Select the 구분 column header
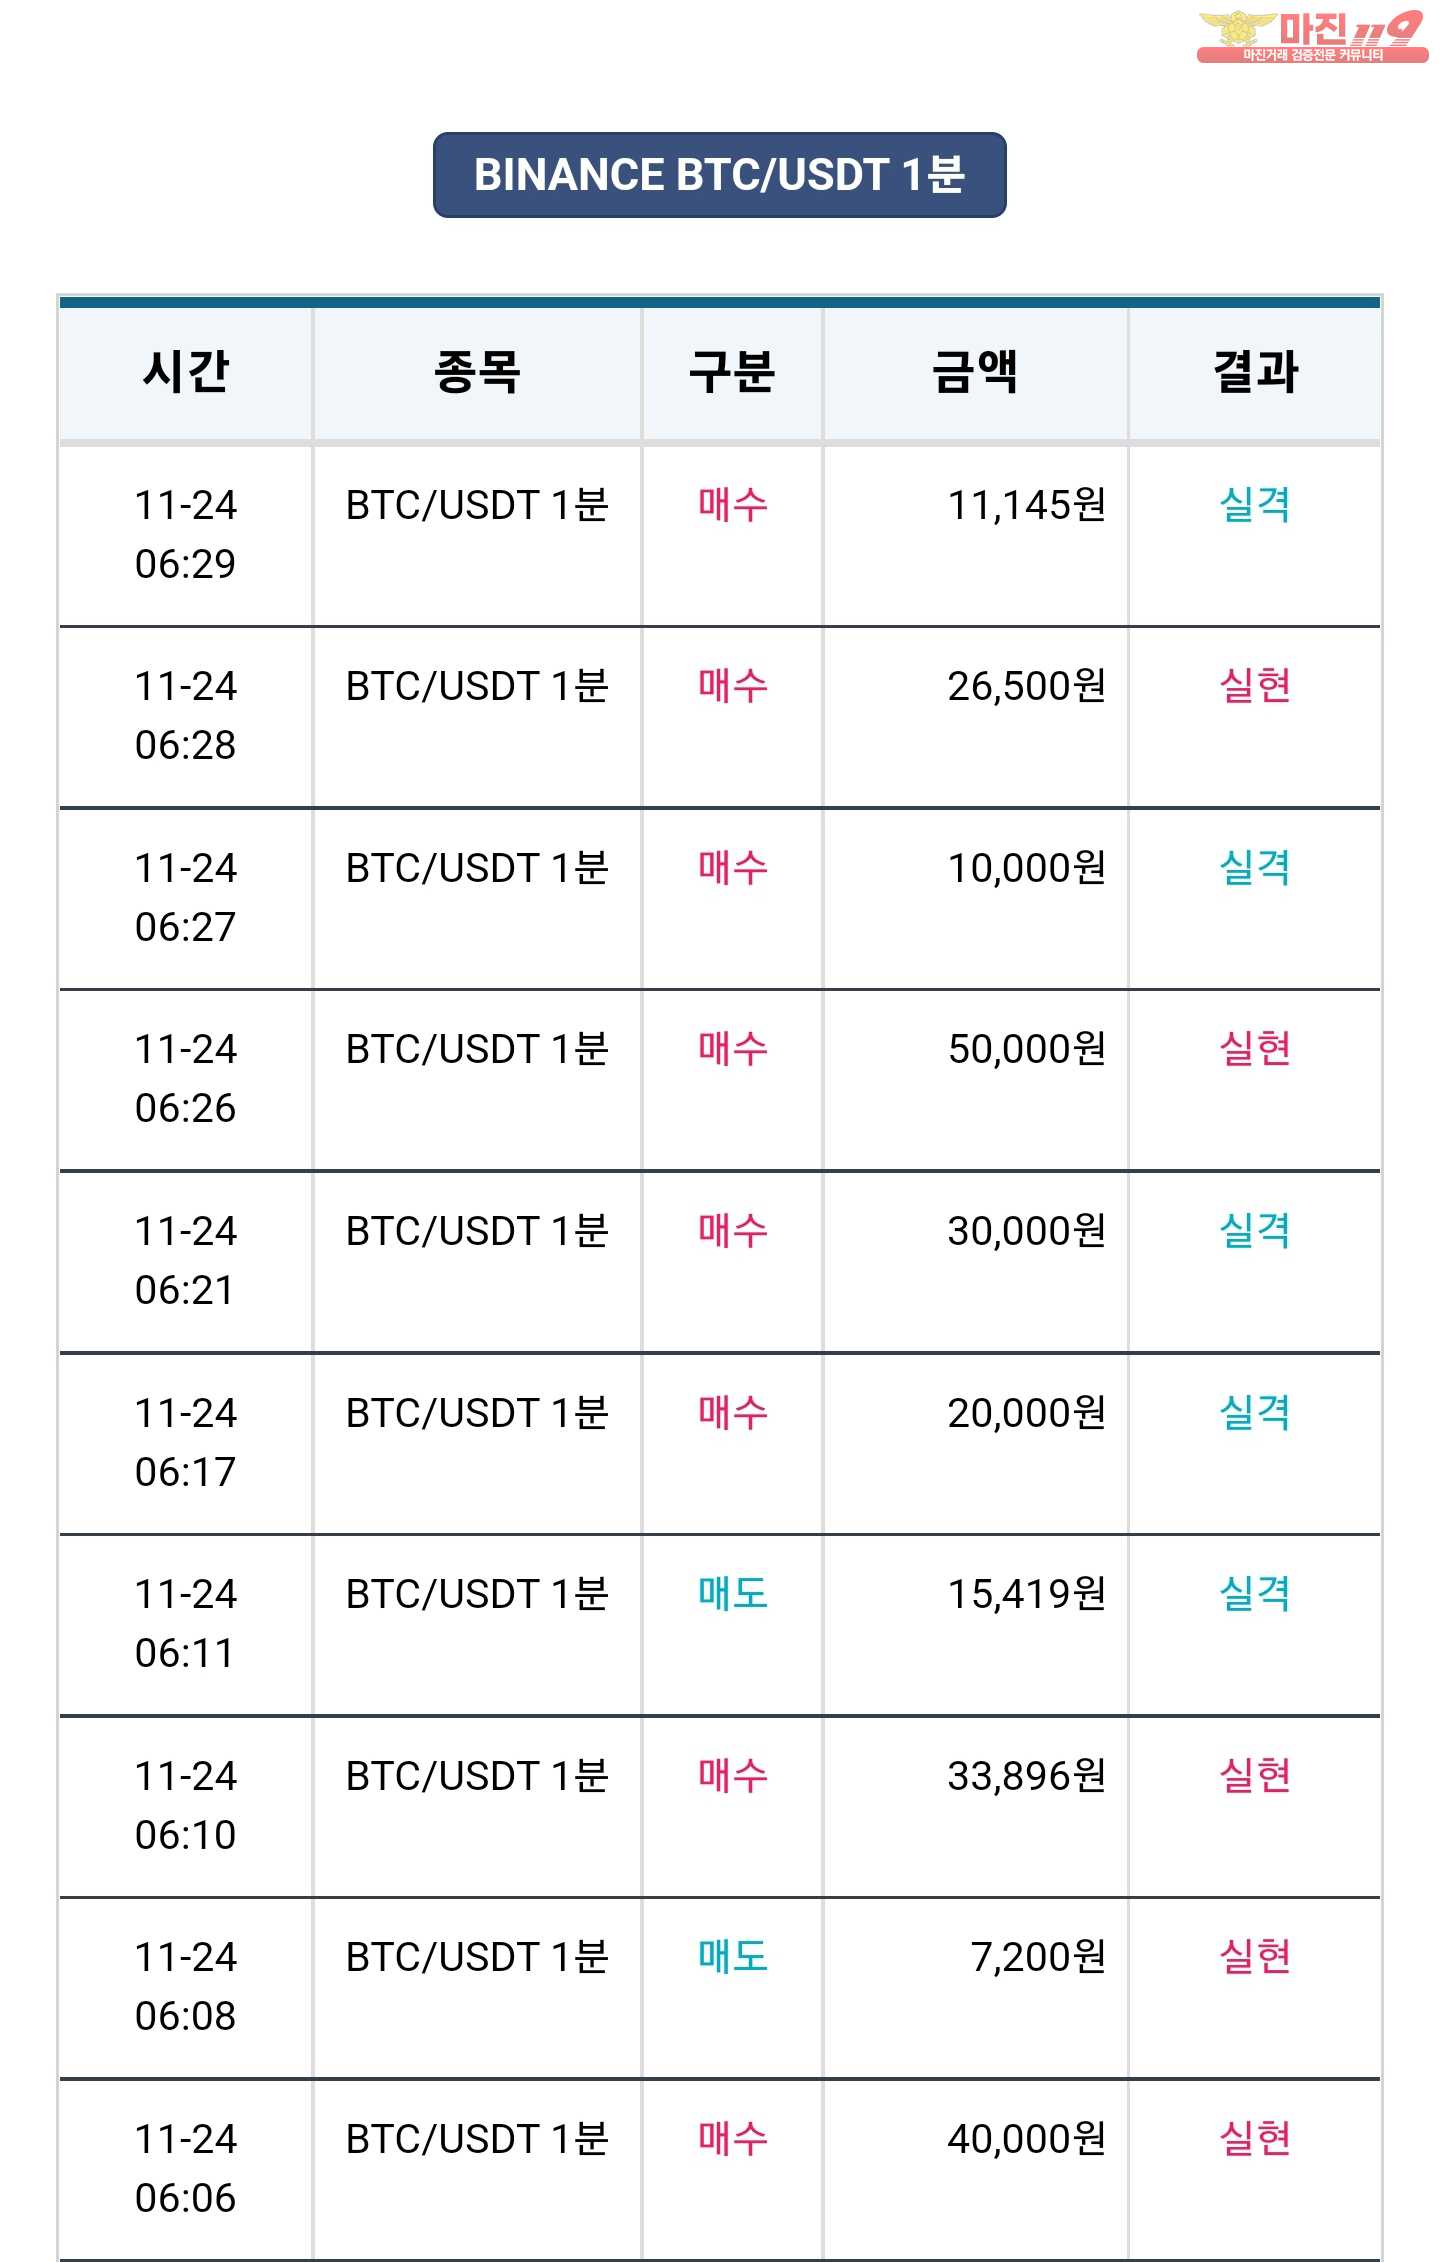This screenshot has height=2262, width=1440. pyautogui.click(x=732, y=372)
